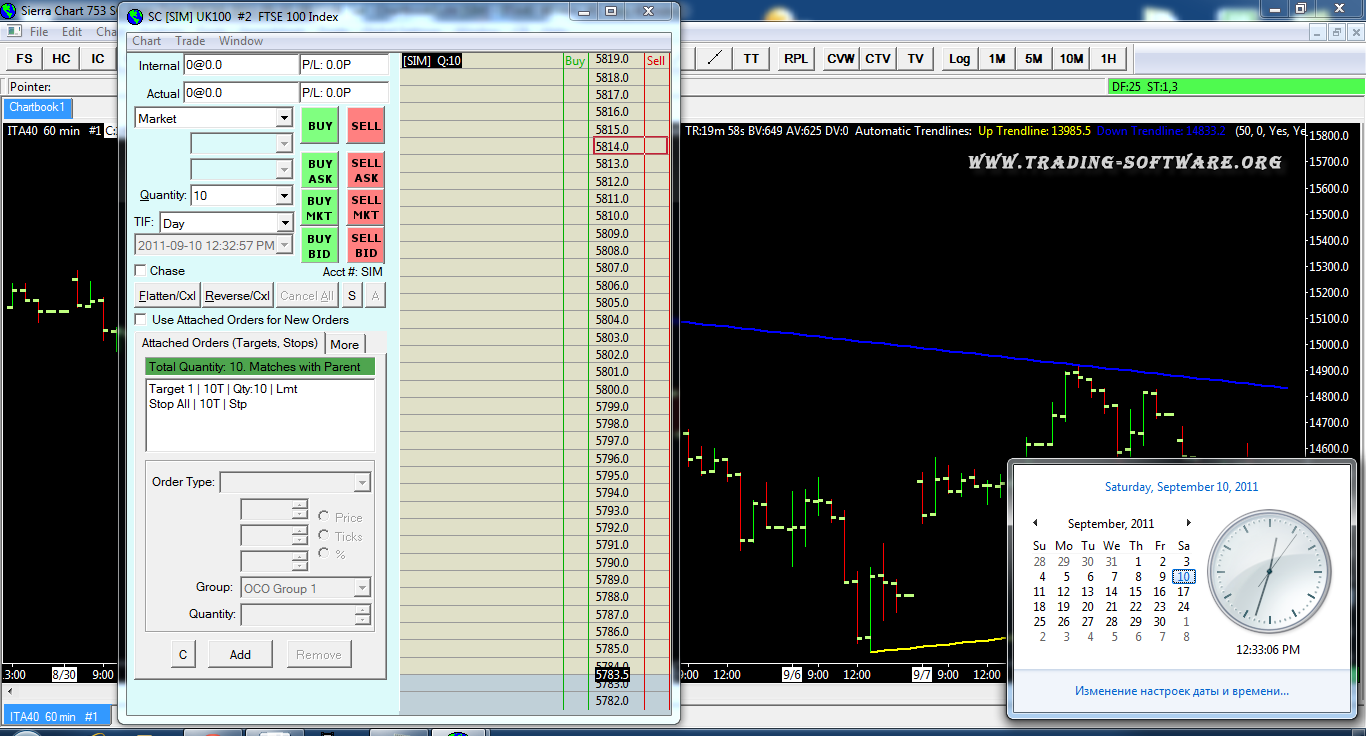This screenshot has width=1366, height=736.
Task: Click the FS toolbar button
Action: [x=24, y=58]
